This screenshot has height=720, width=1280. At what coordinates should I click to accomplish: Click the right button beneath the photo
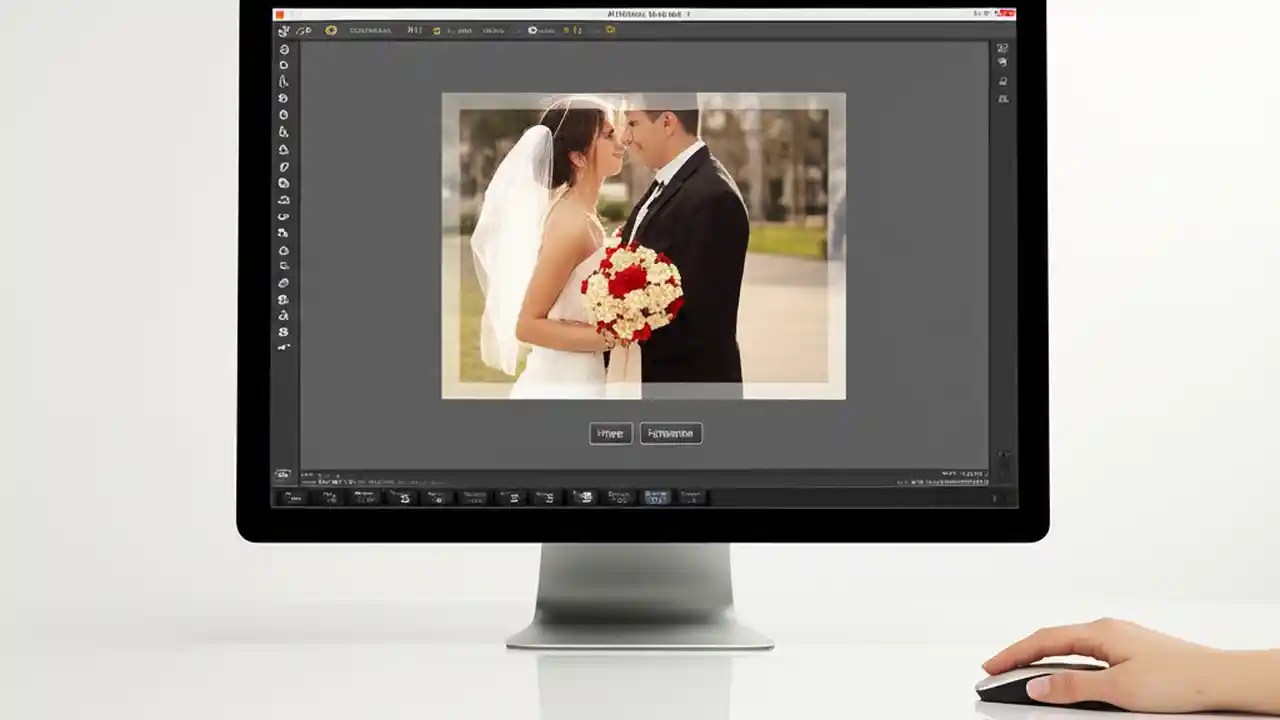click(x=671, y=433)
